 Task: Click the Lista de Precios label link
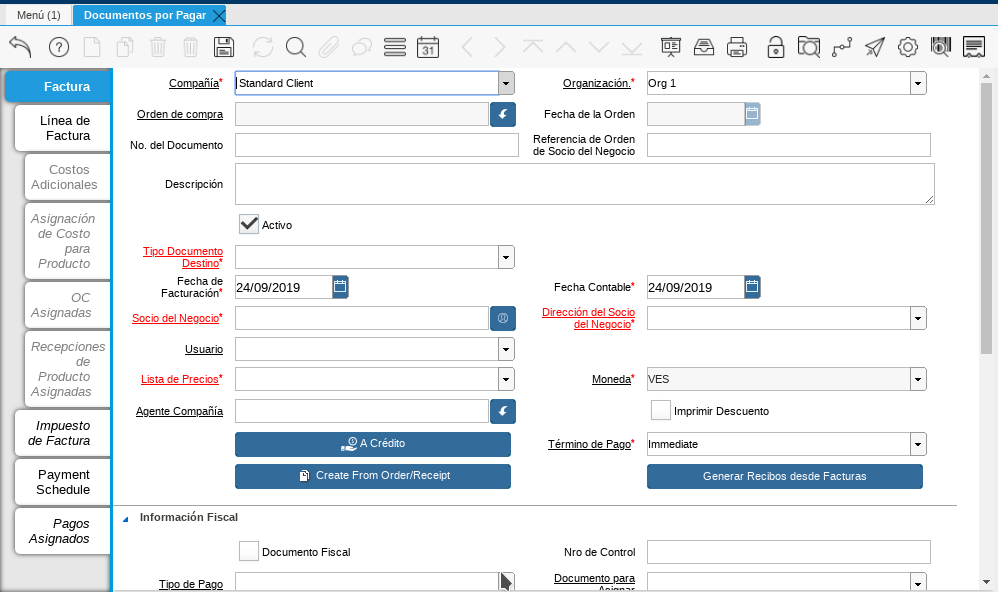click(x=179, y=379)
